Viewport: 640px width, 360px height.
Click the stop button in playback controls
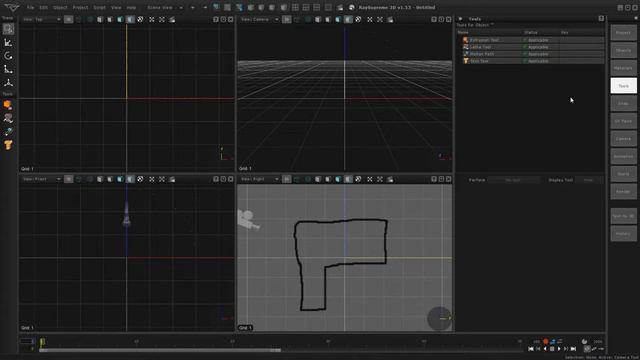click(552, 349)
